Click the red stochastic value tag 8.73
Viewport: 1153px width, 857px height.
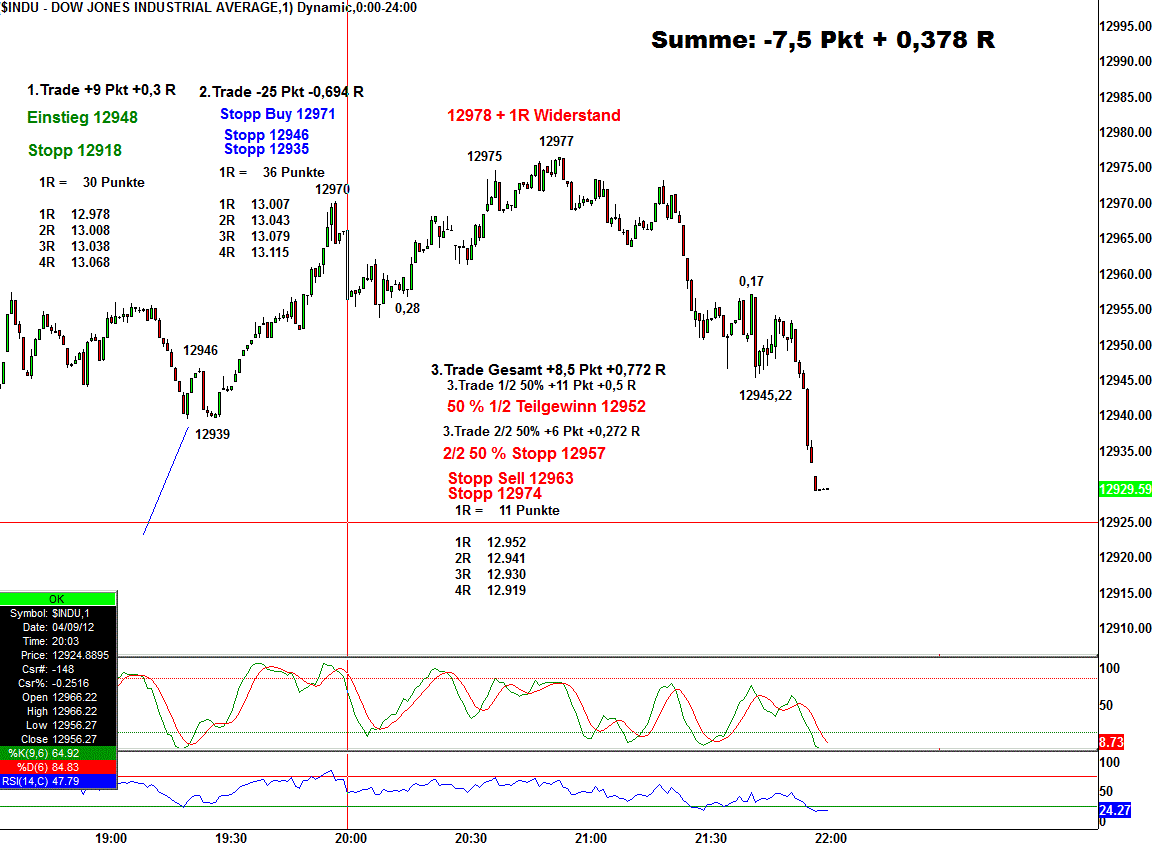(x=1111, y=743)
